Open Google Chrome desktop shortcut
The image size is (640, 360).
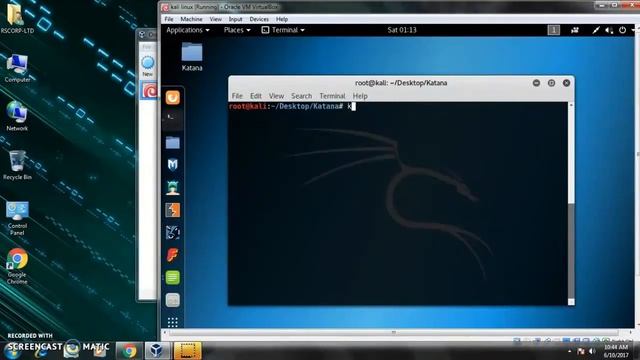point(17,266)
